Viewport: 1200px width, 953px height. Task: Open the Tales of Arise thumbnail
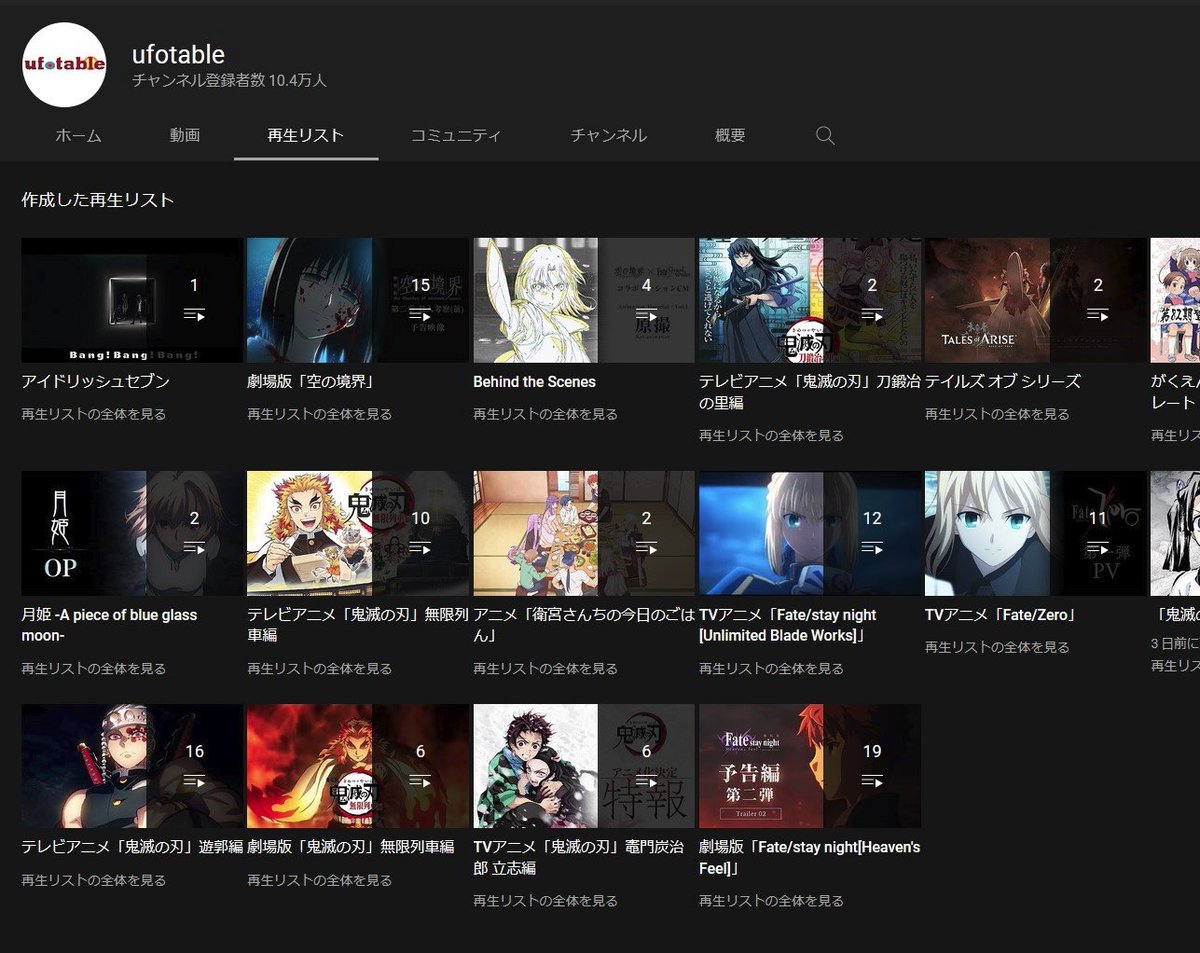(1035, 300)
